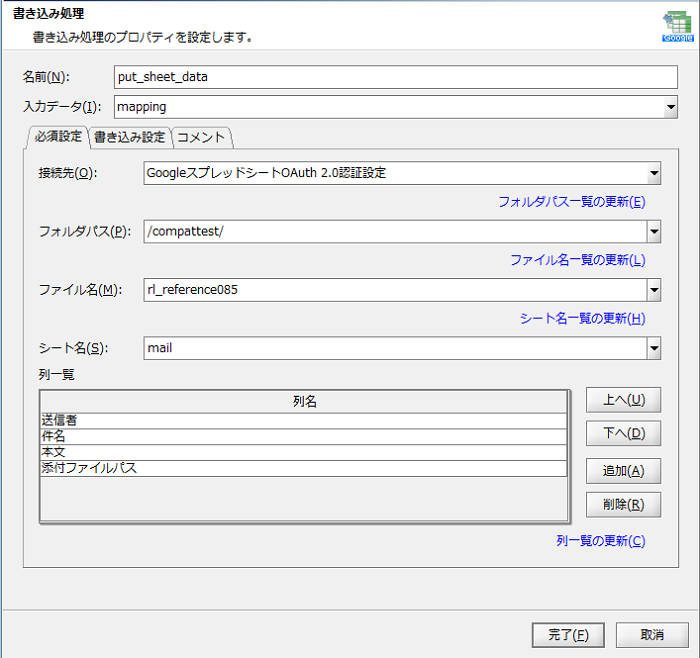Click the 追加 button
Image resolution: width=700 pixels, height=658 pixels.
(x=623, y=470)
